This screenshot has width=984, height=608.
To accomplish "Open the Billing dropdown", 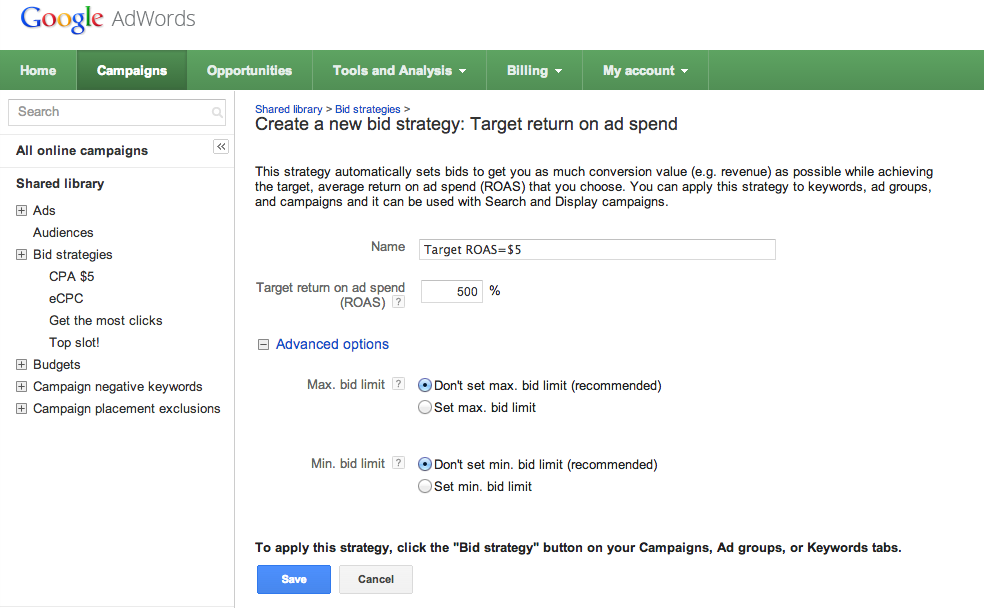I will point(534,70).
